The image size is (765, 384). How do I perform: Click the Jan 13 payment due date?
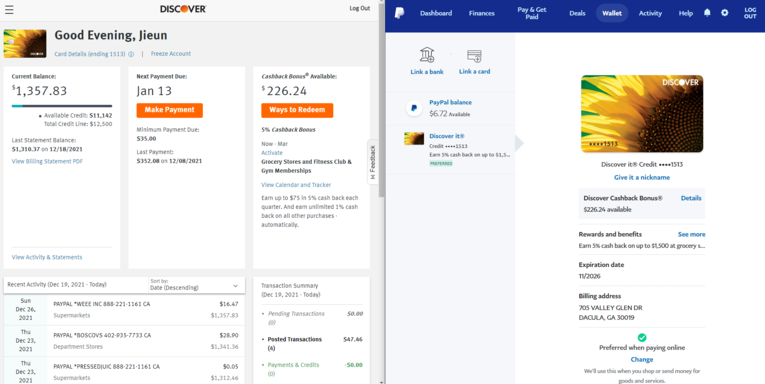[154, 91]
